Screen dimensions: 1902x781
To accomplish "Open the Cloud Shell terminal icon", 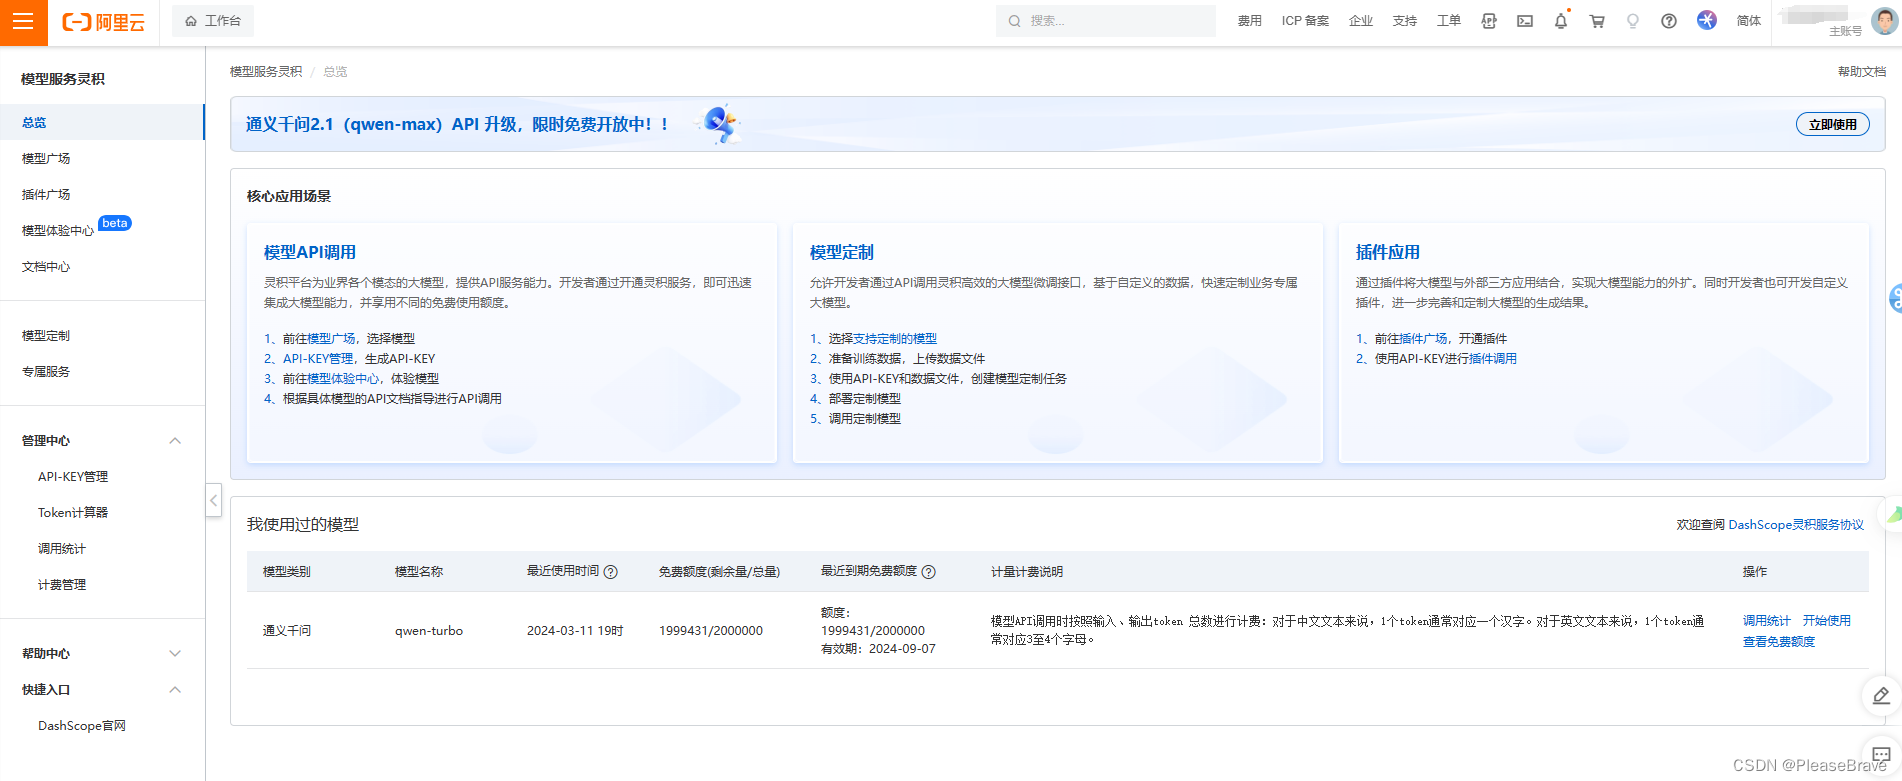I will coord(1525,21).
